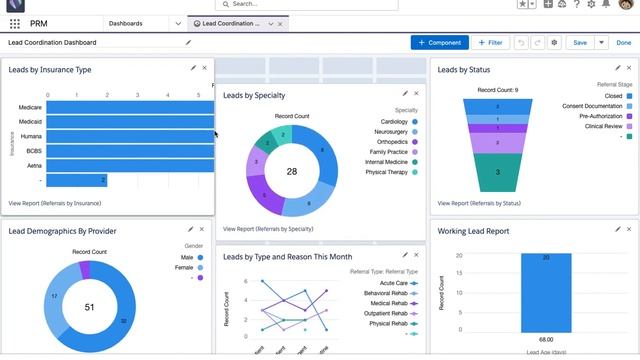Edit Leads by Type and Reason component
Image resolution: width=640 pixels, height=360 pixels.
point(405,255)
